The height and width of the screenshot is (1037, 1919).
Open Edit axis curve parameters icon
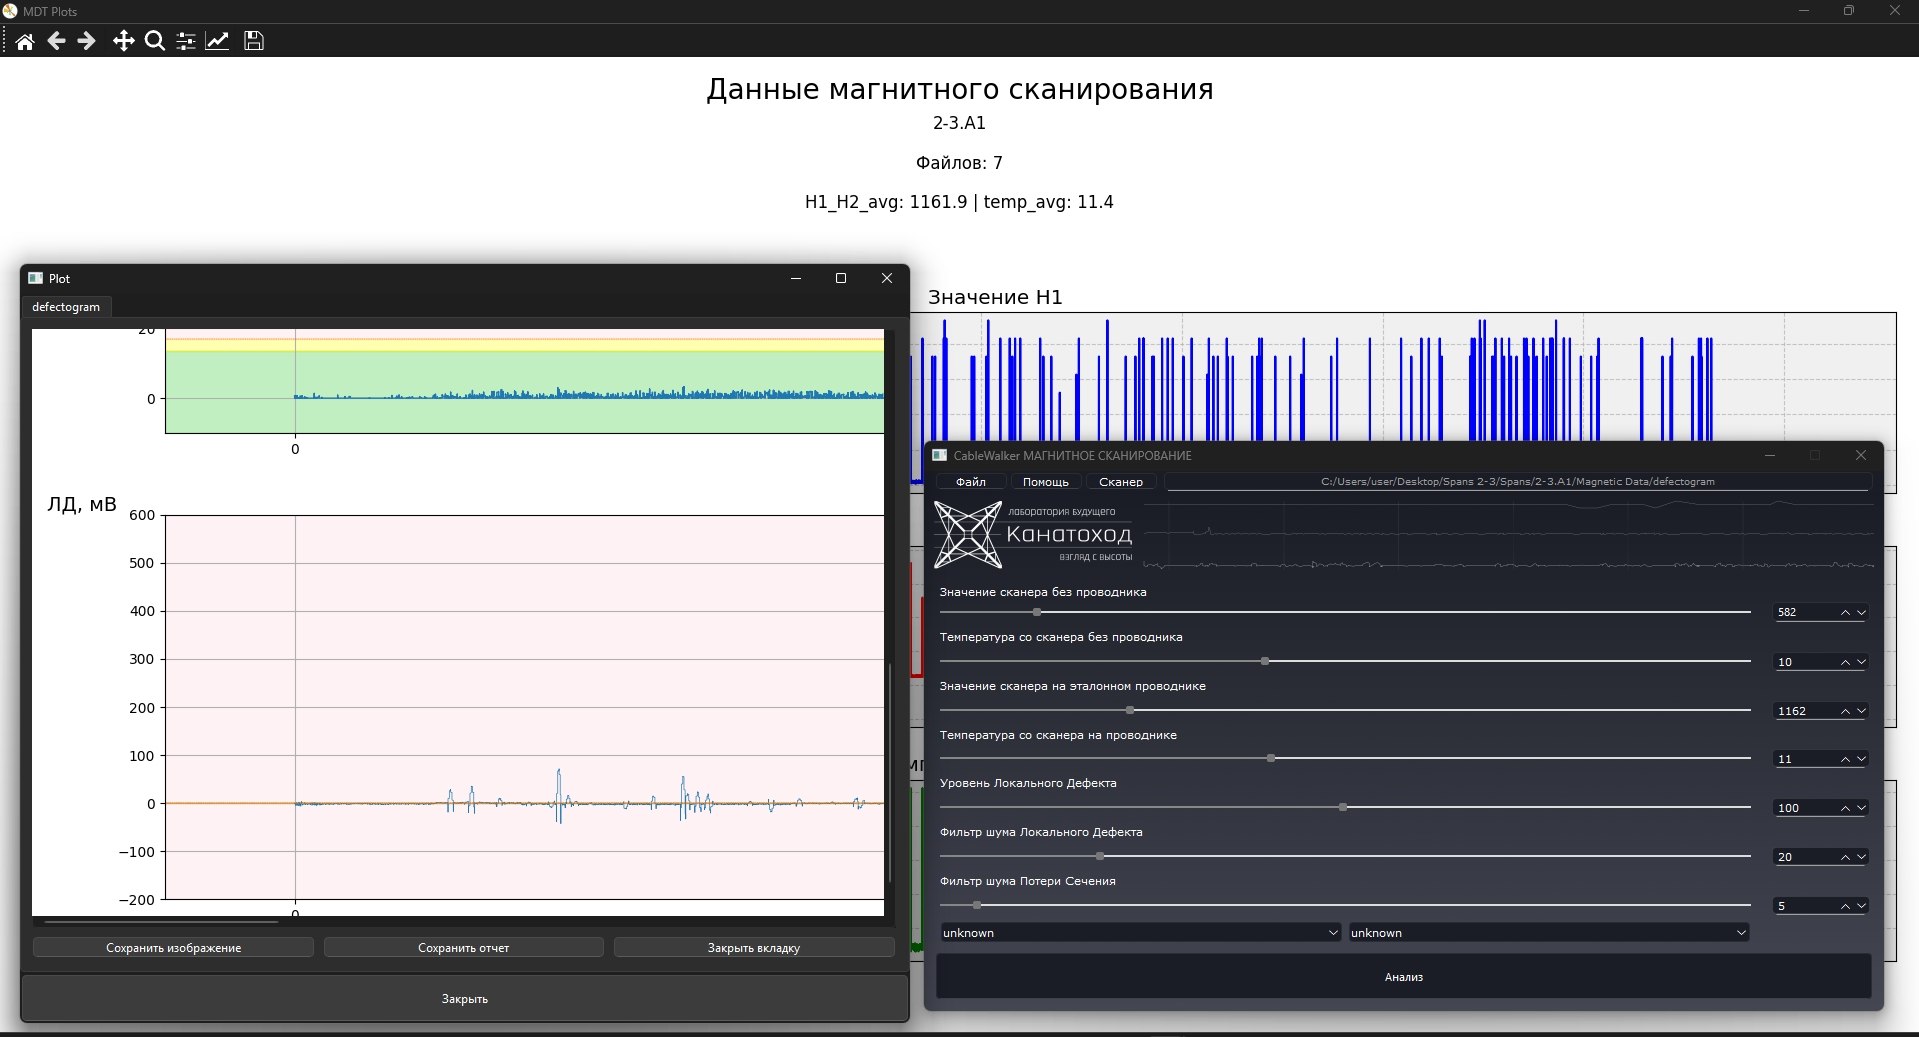point(217,41)
